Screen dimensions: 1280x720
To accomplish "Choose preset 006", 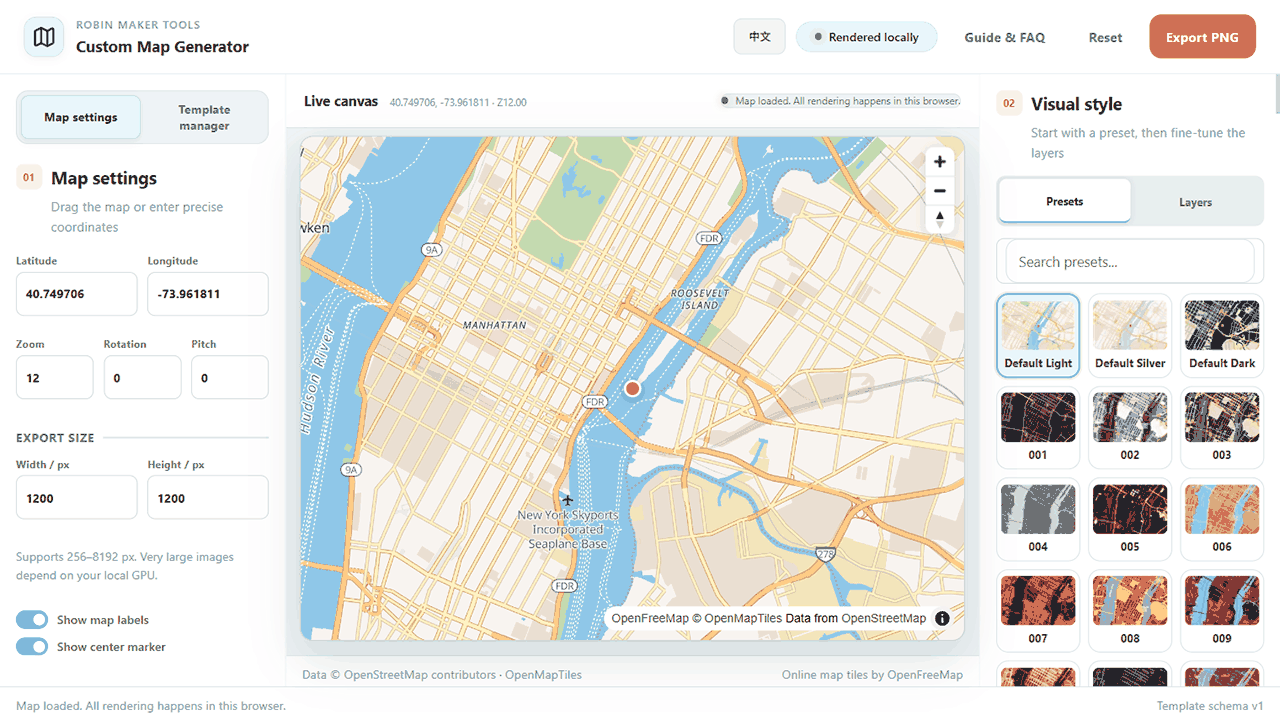I will click(x=1222, y=519).
